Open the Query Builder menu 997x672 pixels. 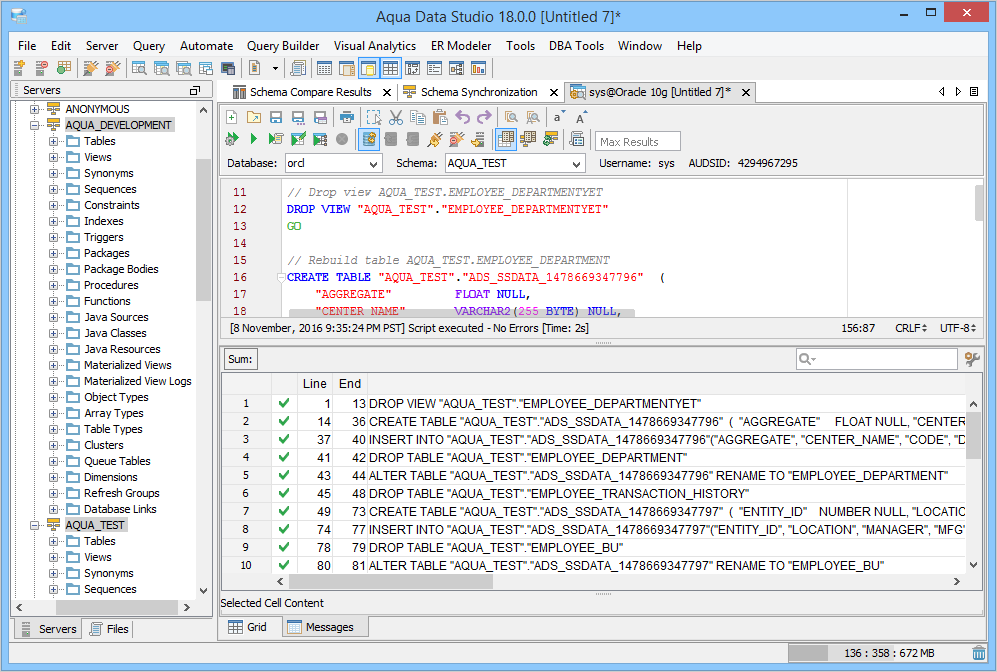(x=283, y=46)
